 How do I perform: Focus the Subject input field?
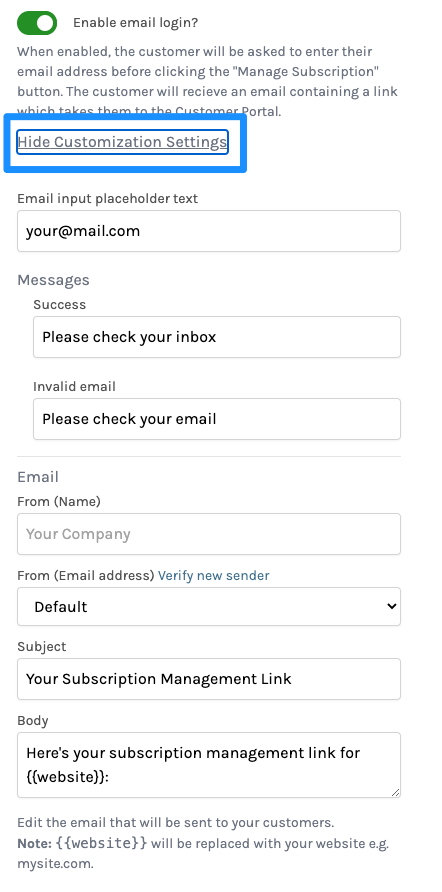[x=209, y=679]
